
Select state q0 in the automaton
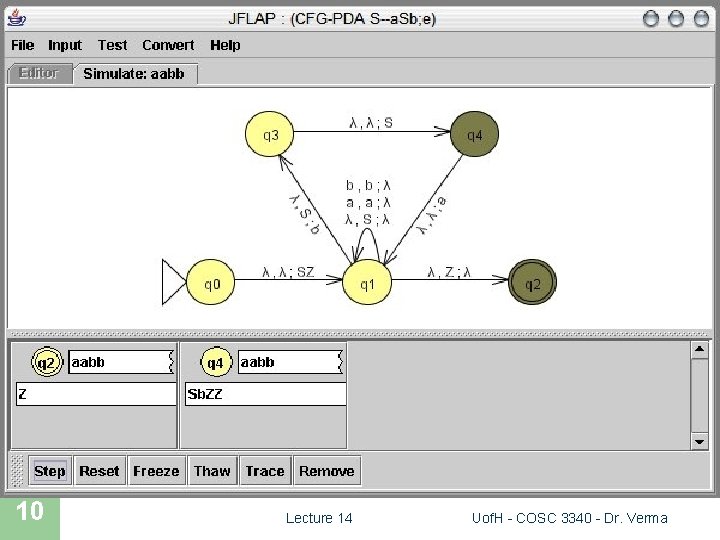pyautogui.click(x=211, y=282)
